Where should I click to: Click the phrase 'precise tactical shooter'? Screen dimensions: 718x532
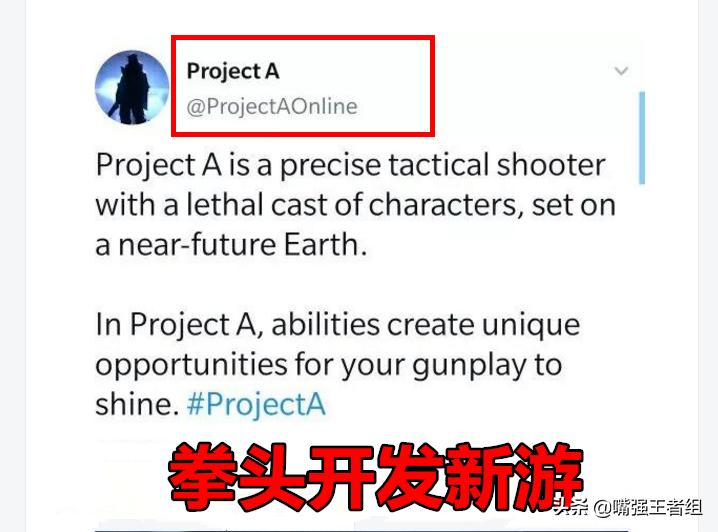(x=443, y=165)
